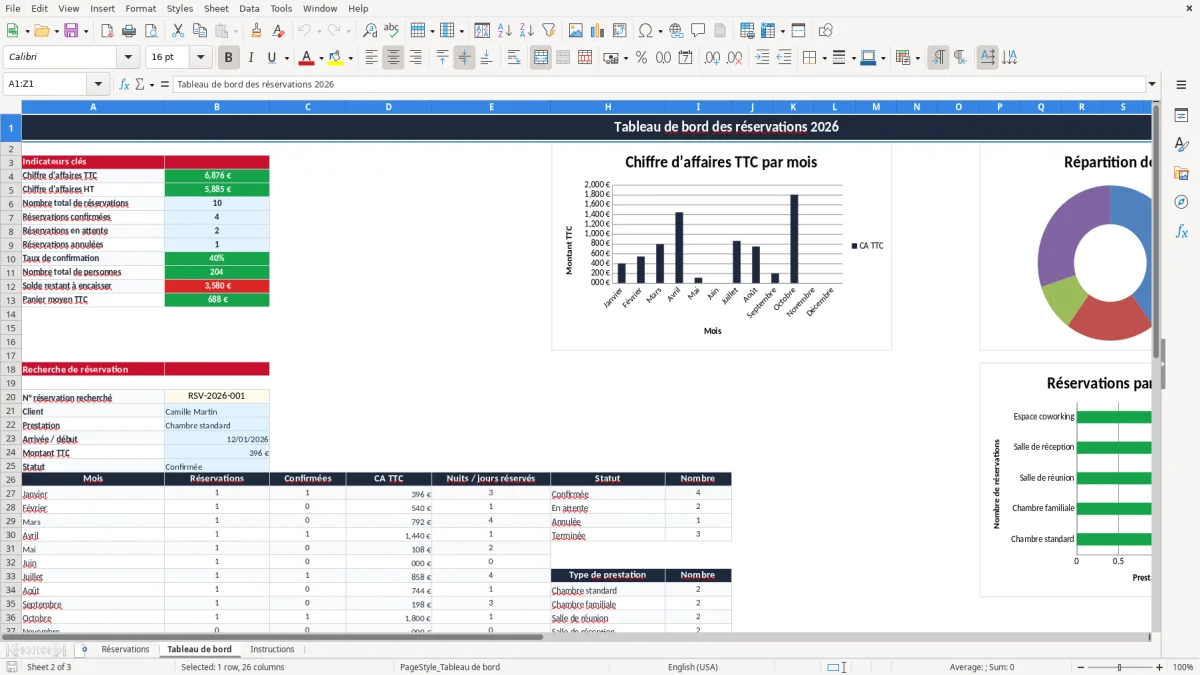Open Print Preview icon
The width and height of the screenshot is (1200, 675).
pos(150,31)
